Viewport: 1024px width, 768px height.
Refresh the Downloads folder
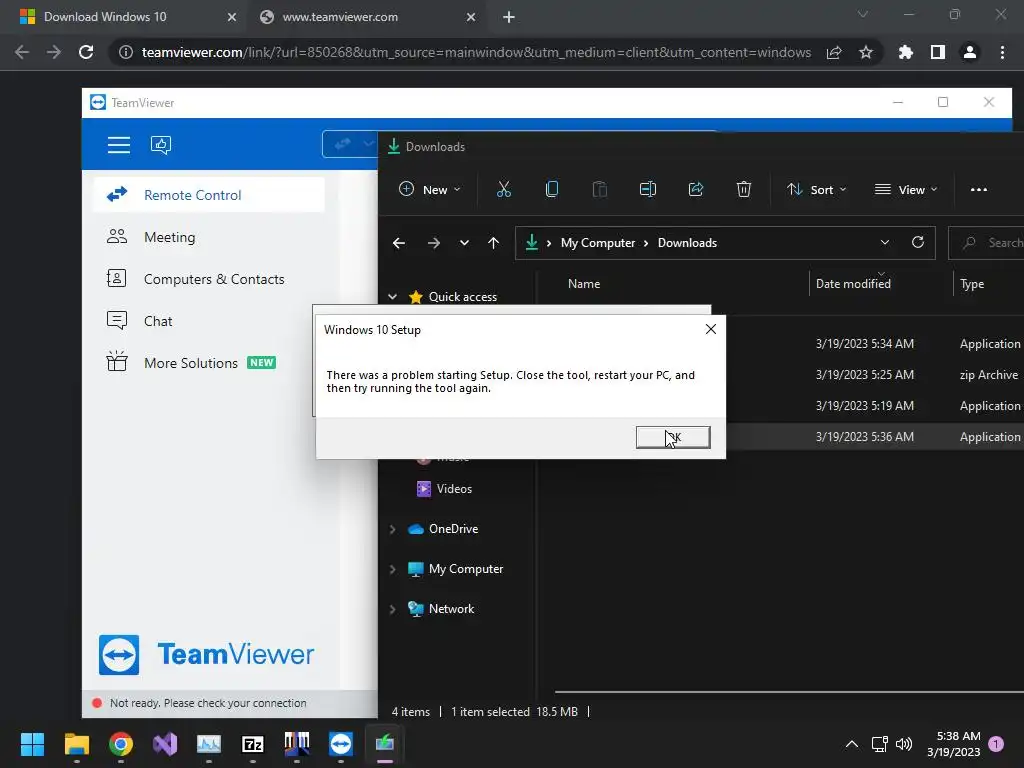[918, 242]
